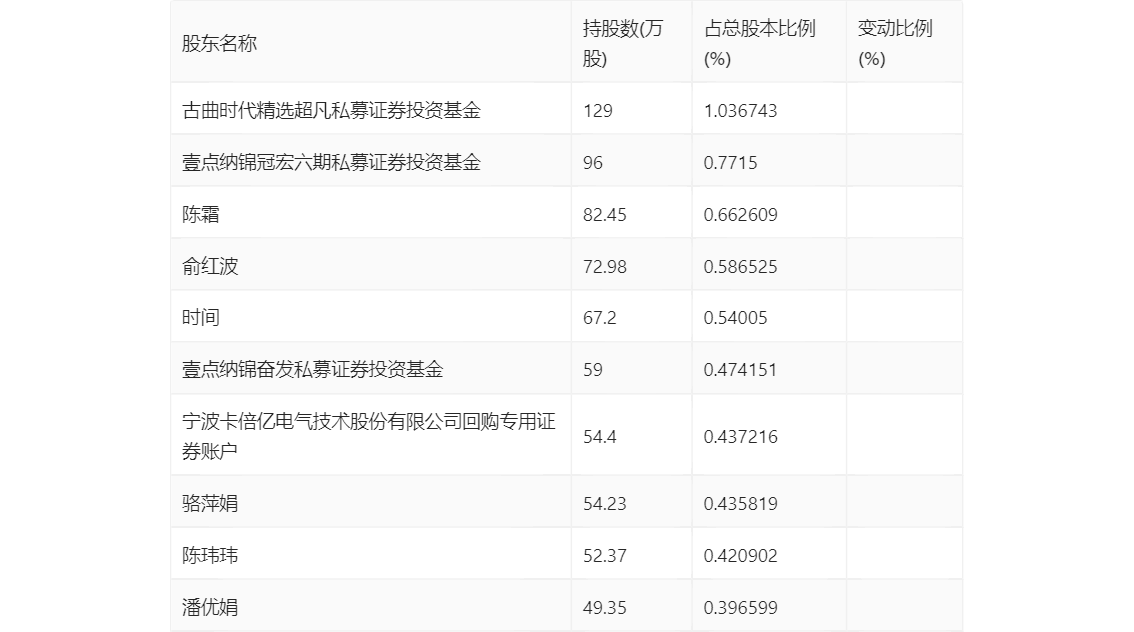
Task: Click percentage value 0.396599
Action: point(740,607)
